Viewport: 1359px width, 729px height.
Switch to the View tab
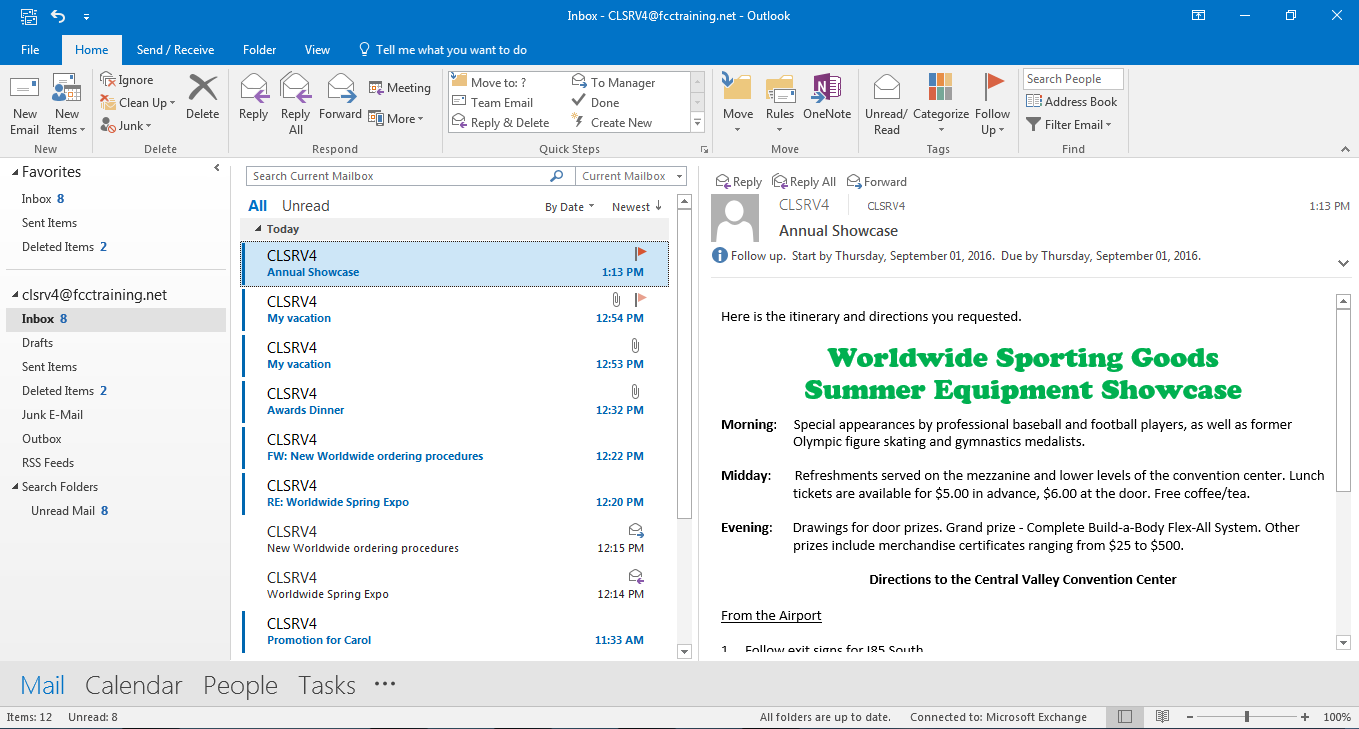pyautogui.click(x=317, y=50)
